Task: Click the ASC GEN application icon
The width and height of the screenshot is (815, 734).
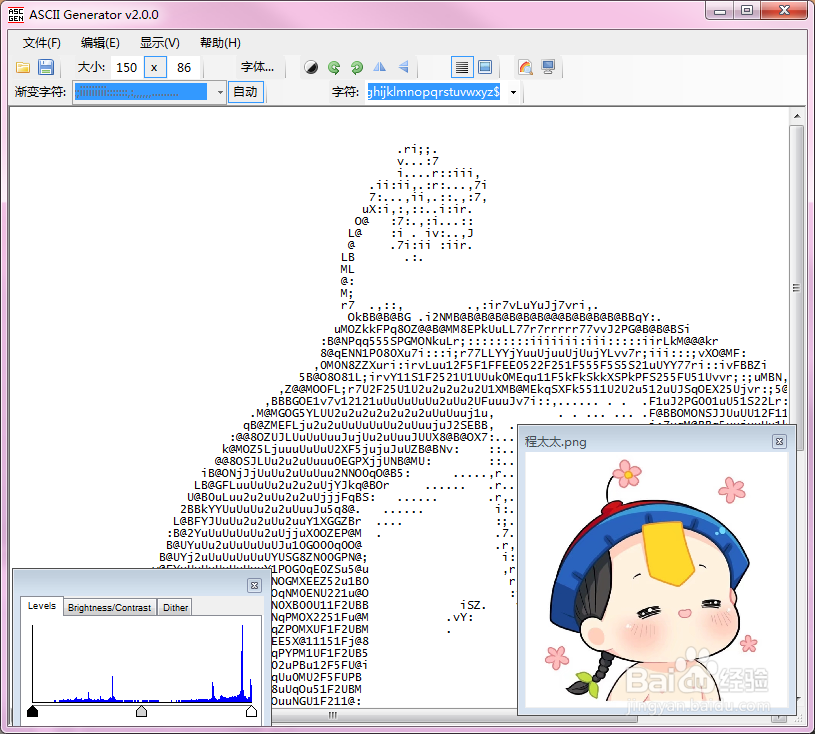Action: click(x=16, y=15)
